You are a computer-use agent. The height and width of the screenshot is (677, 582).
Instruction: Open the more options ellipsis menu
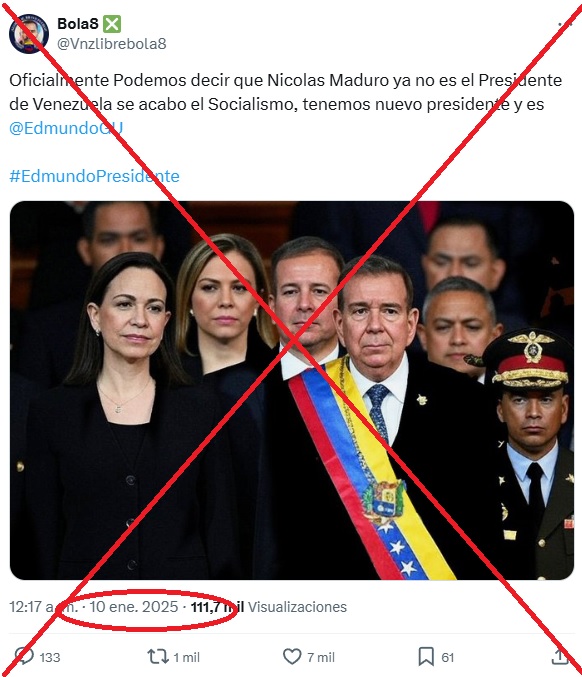pos(564,25)
